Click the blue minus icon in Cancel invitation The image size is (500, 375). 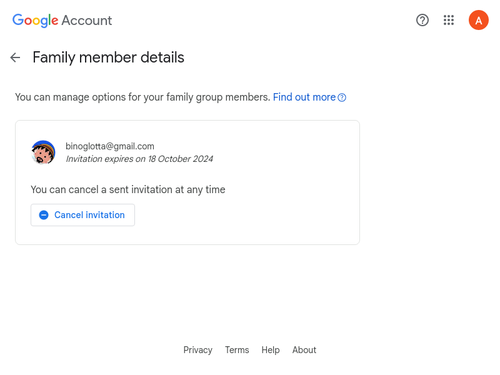pyautogui.click(x=44, y=215)
